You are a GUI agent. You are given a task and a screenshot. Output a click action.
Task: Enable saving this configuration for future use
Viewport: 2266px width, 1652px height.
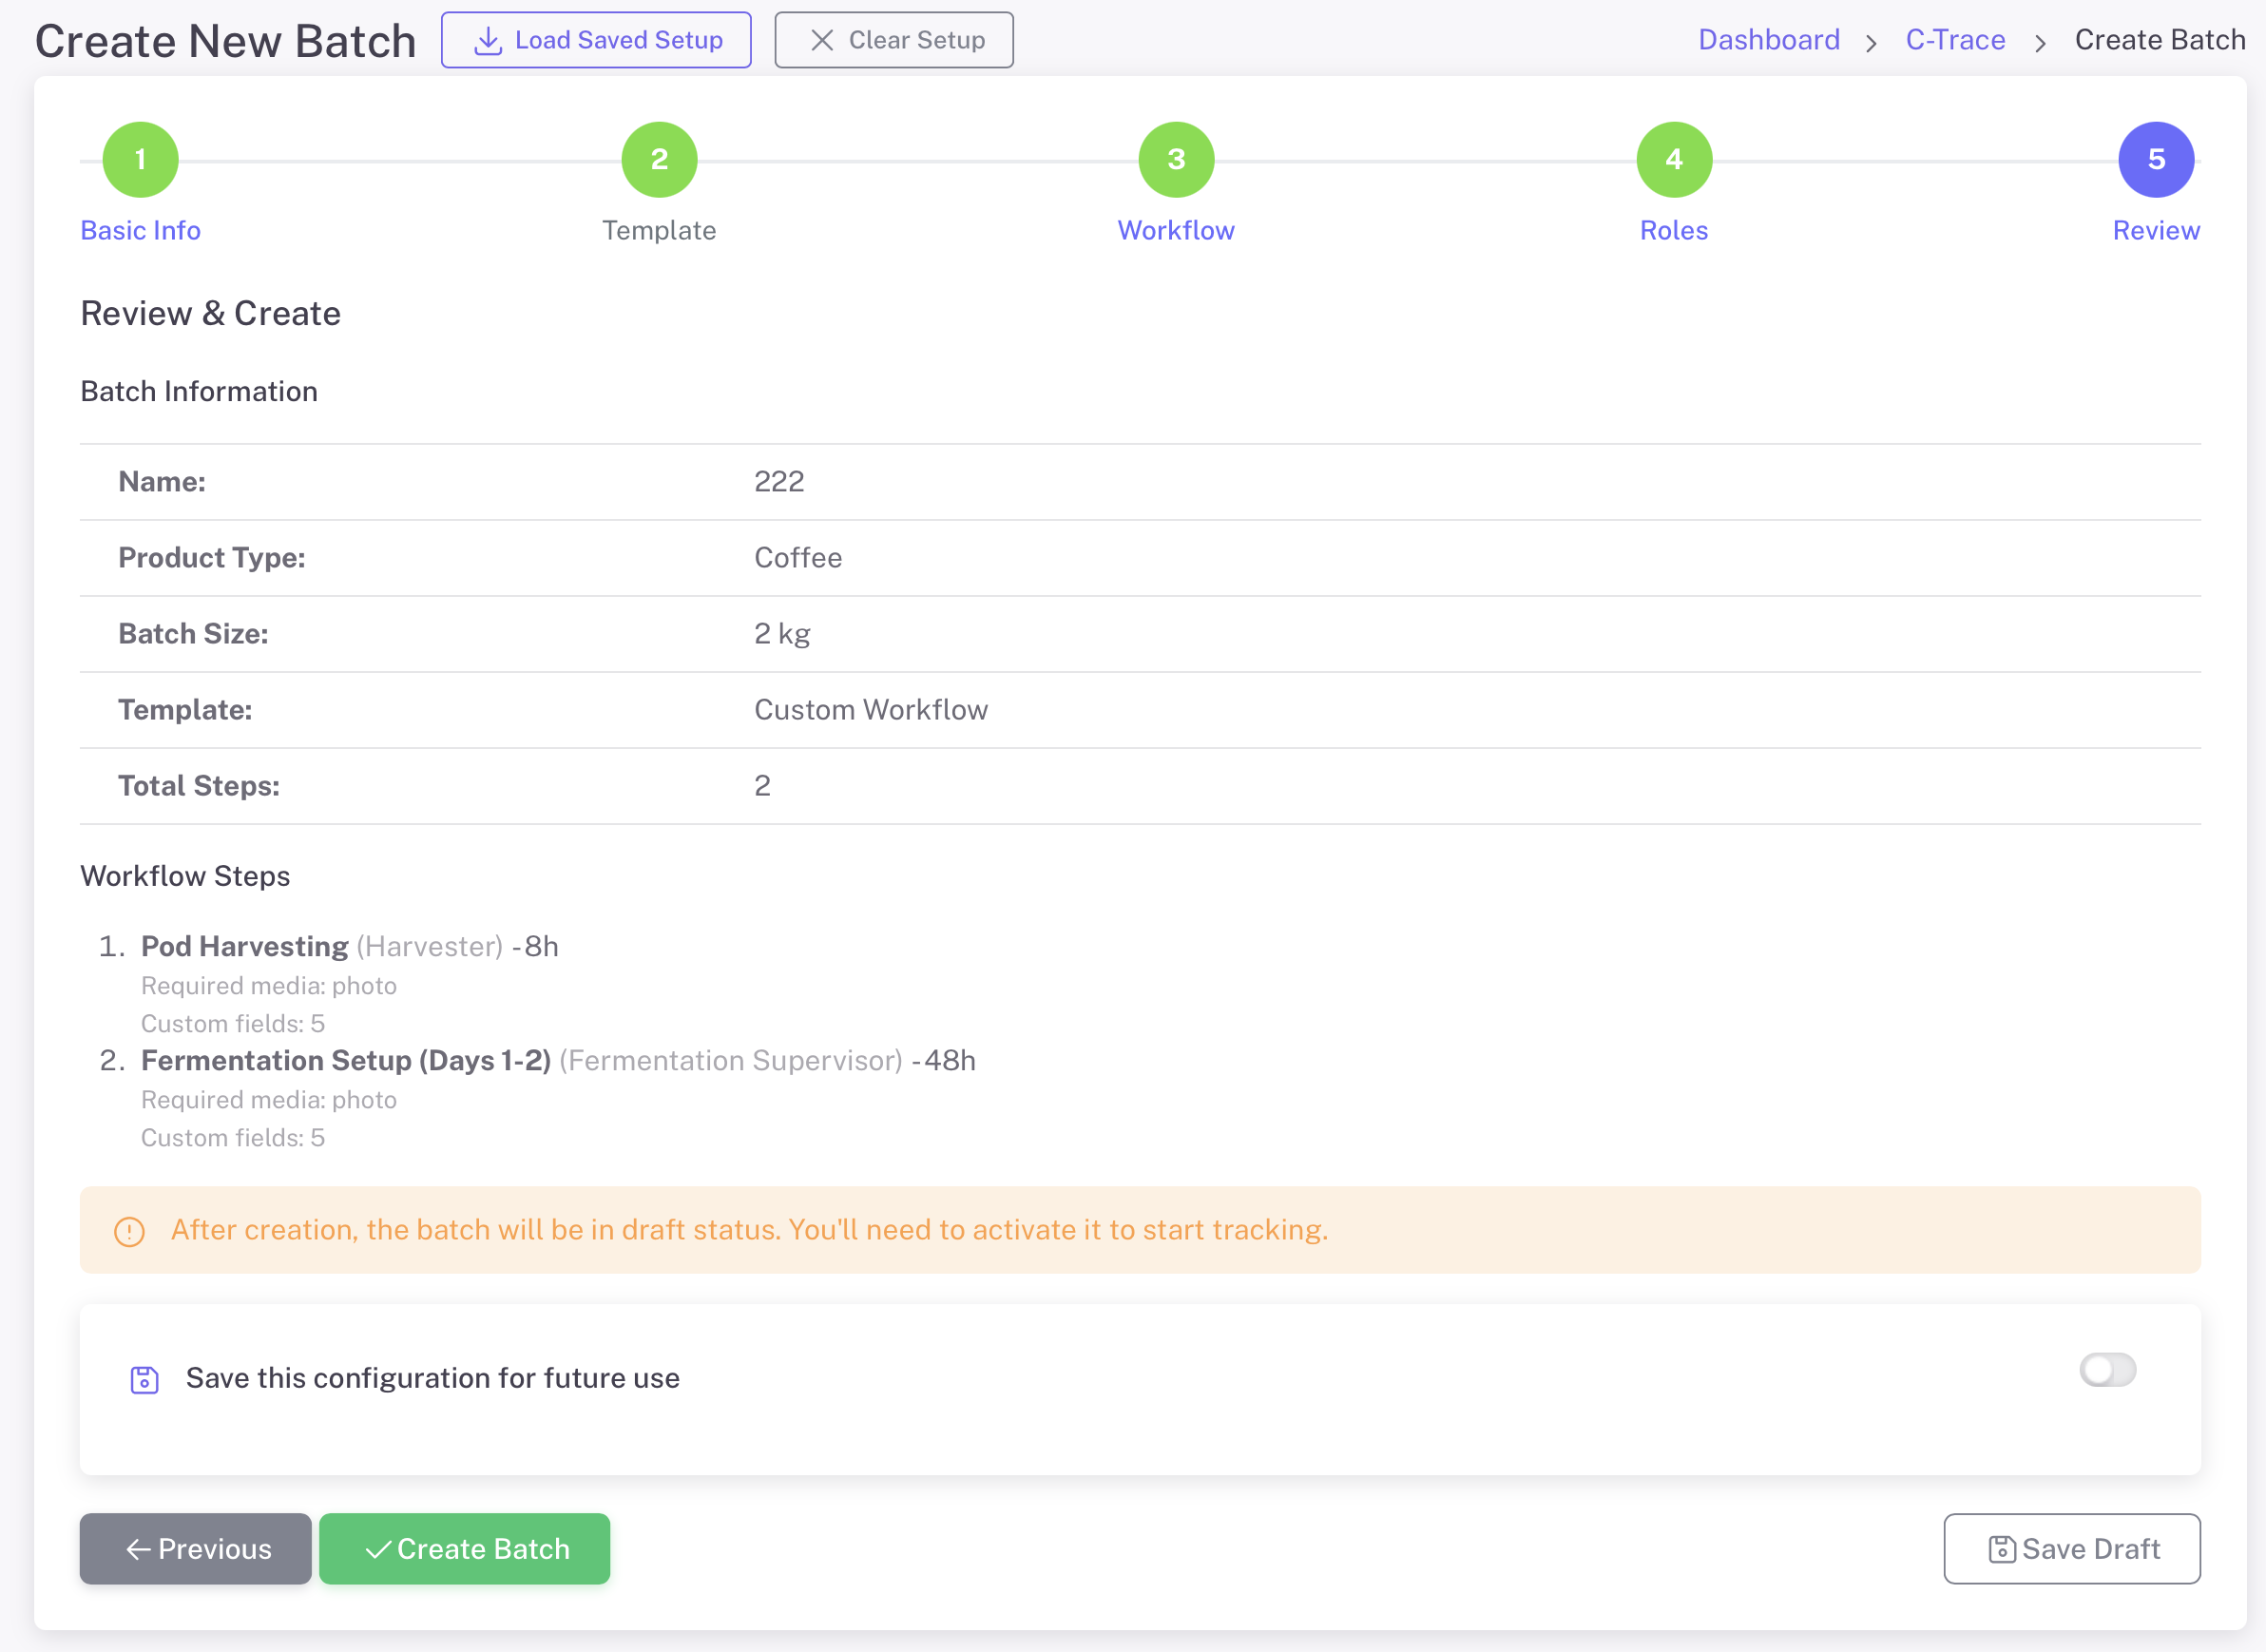click(x=2110, y=1370)
